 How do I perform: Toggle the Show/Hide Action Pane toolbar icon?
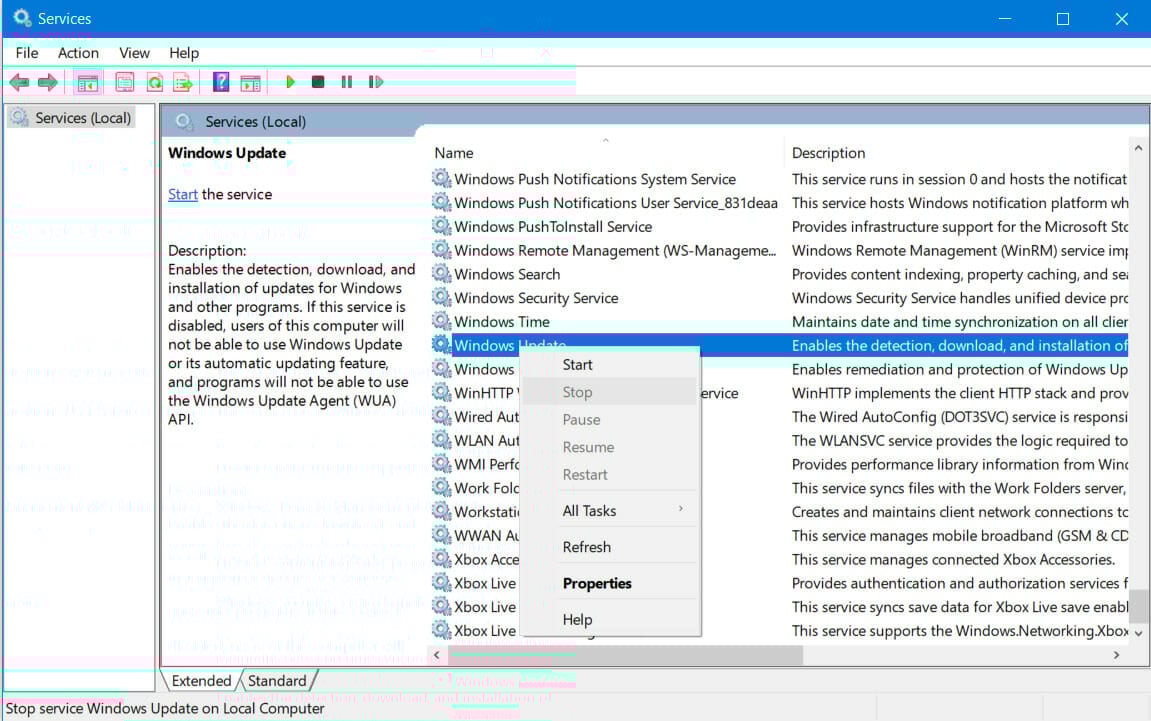click(x=250, y=82)
